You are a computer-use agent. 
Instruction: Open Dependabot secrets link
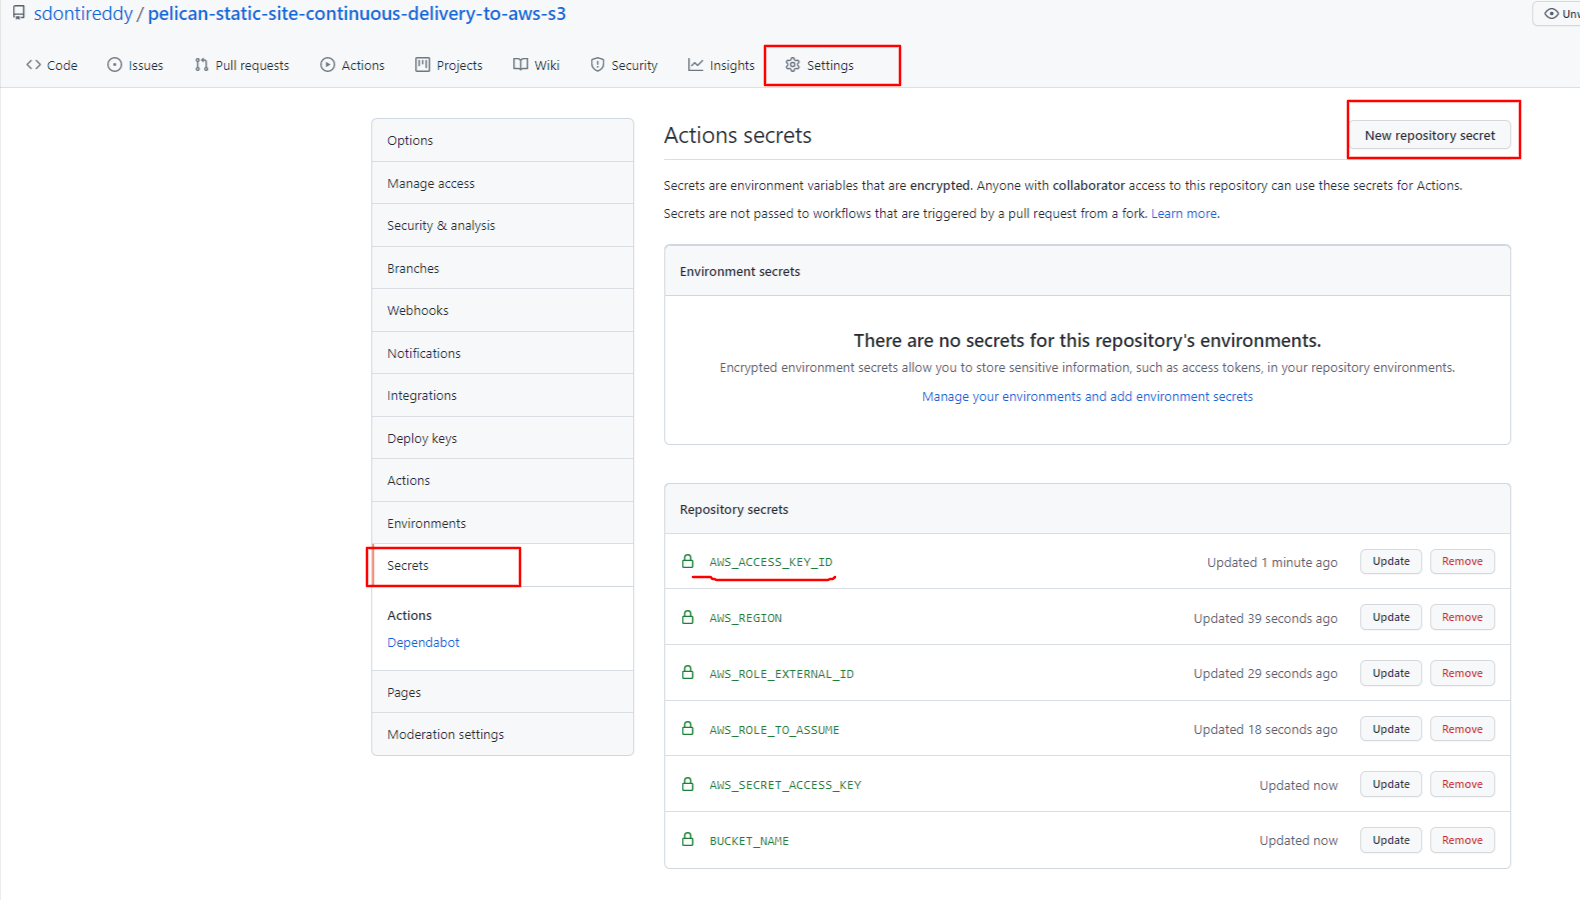click(x=423, y=643)
